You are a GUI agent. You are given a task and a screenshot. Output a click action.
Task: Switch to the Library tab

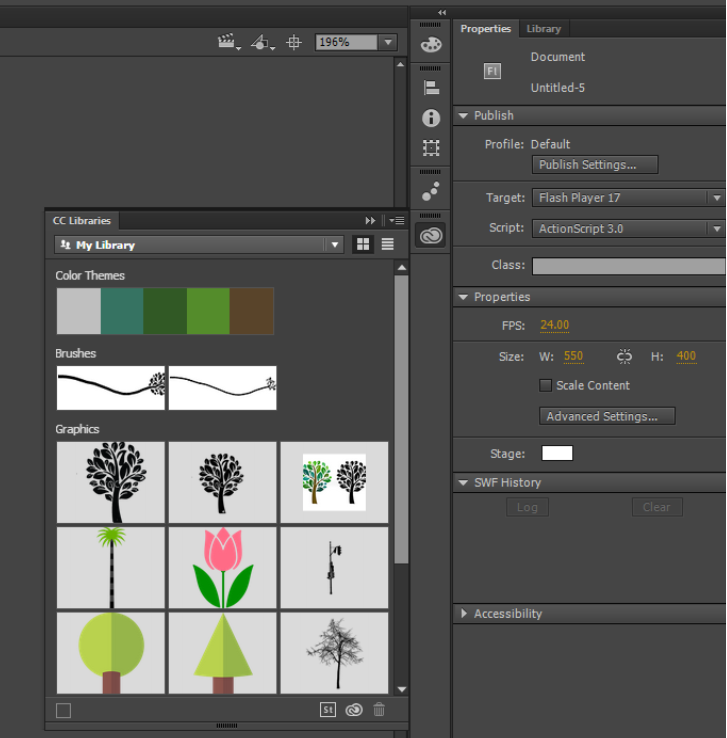tap(543, 29)
